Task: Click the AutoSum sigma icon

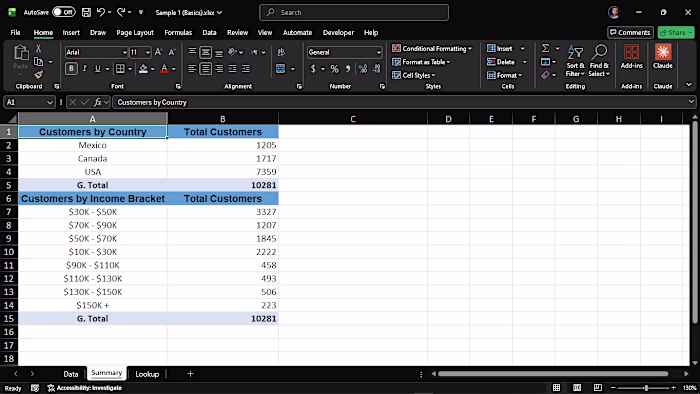Action: pyautogui.click(x=546, y=48)
